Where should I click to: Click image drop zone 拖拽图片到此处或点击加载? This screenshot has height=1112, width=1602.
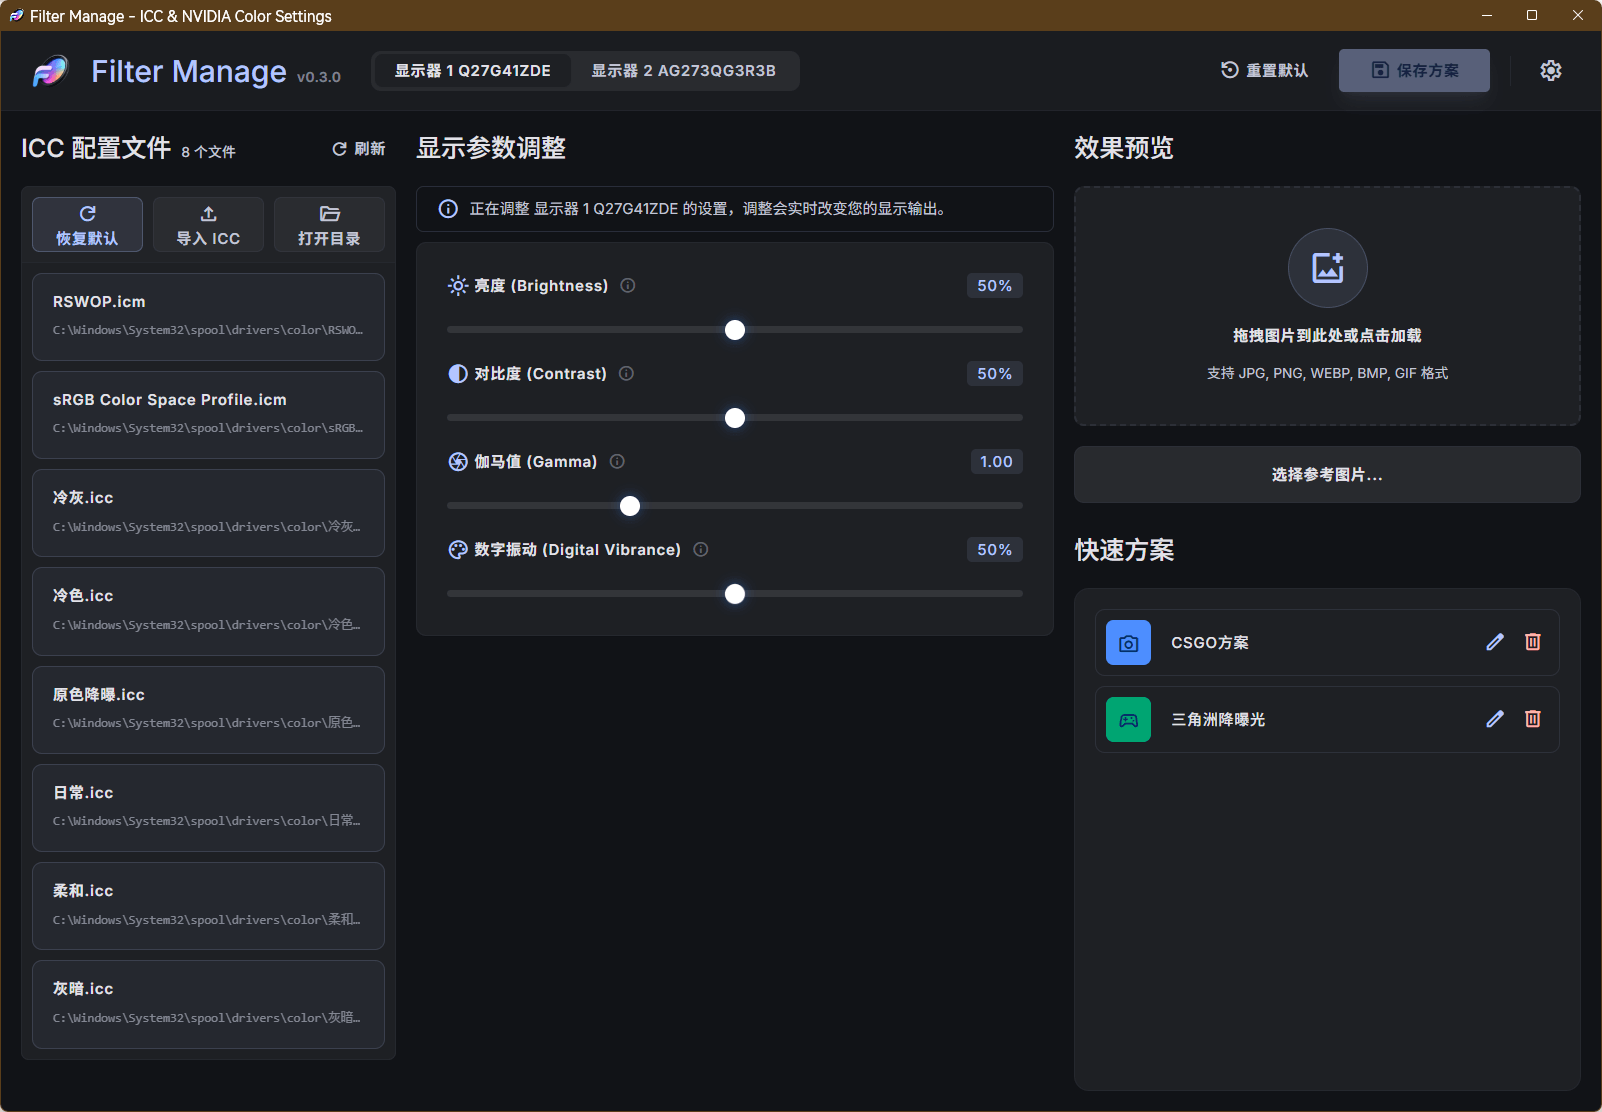(x=1327, y=306)
